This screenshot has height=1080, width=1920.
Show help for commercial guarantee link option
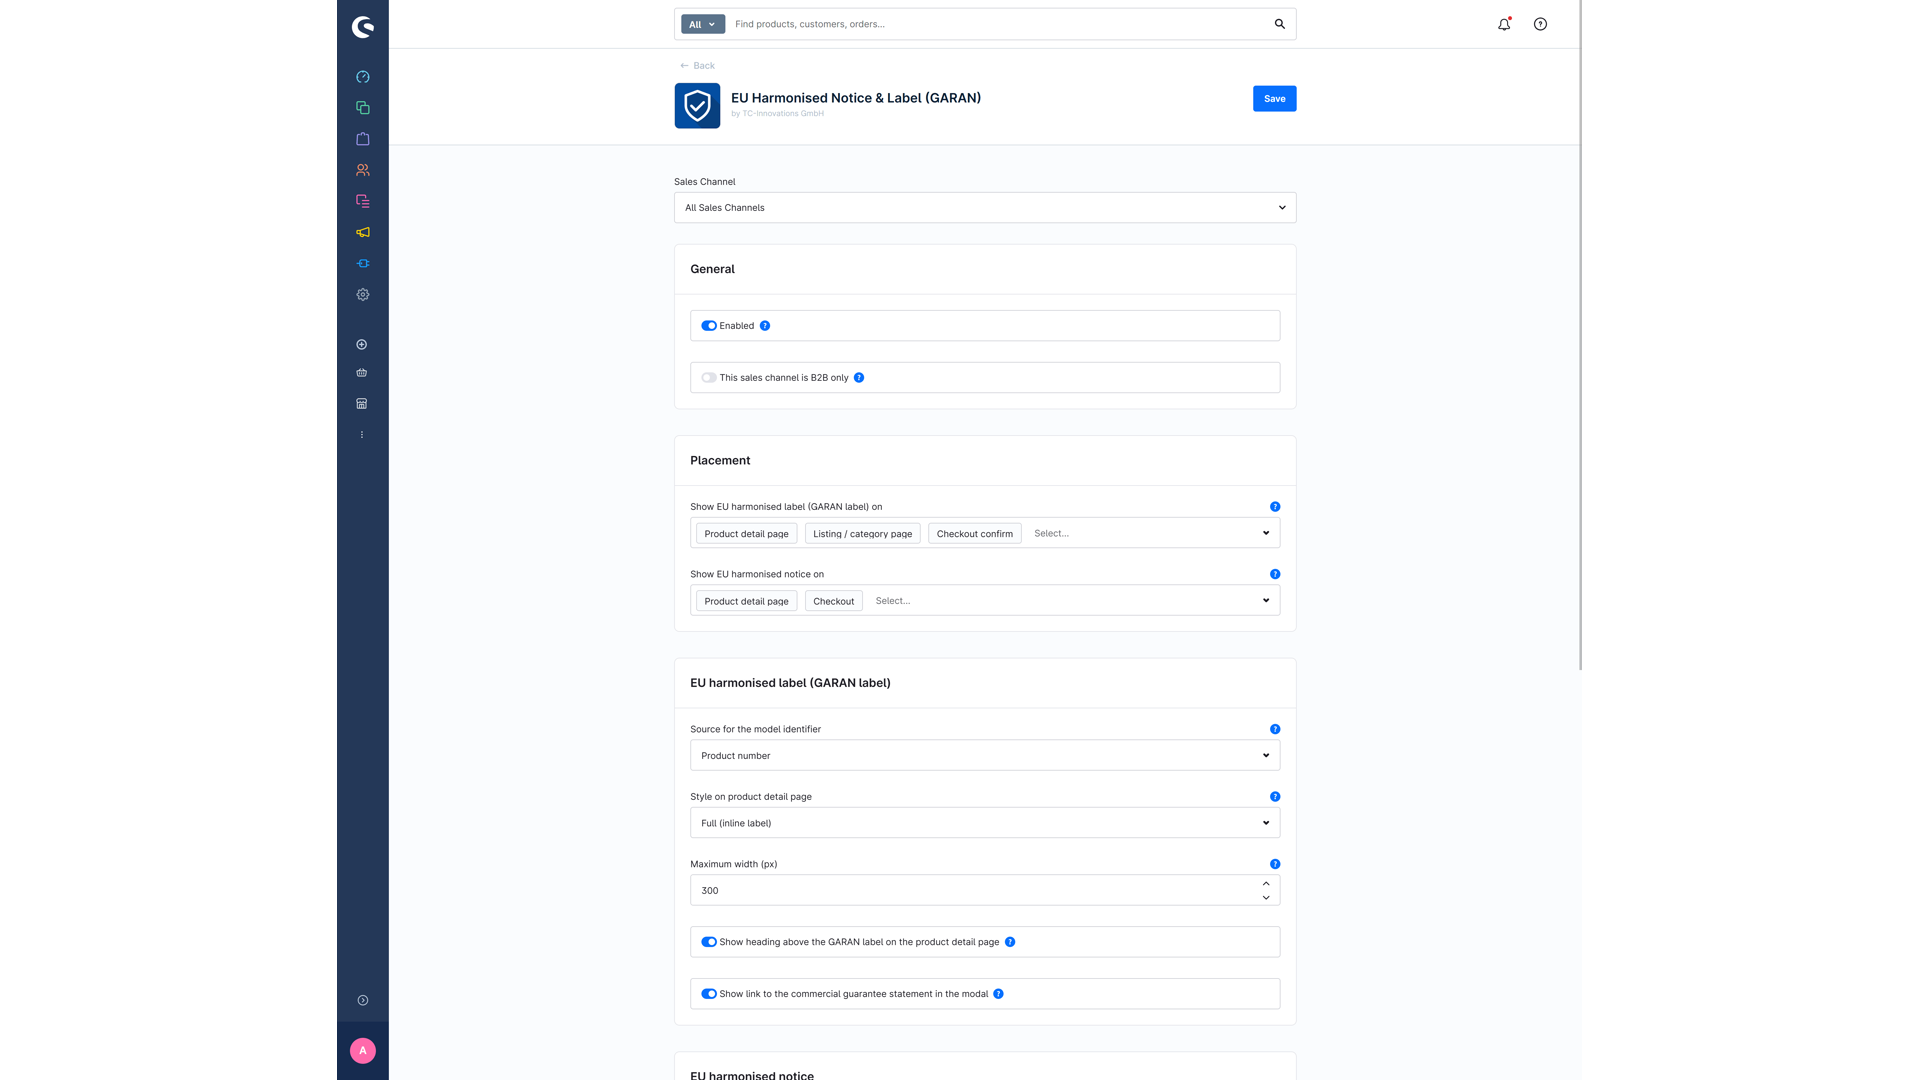click(x=998, y=994)
